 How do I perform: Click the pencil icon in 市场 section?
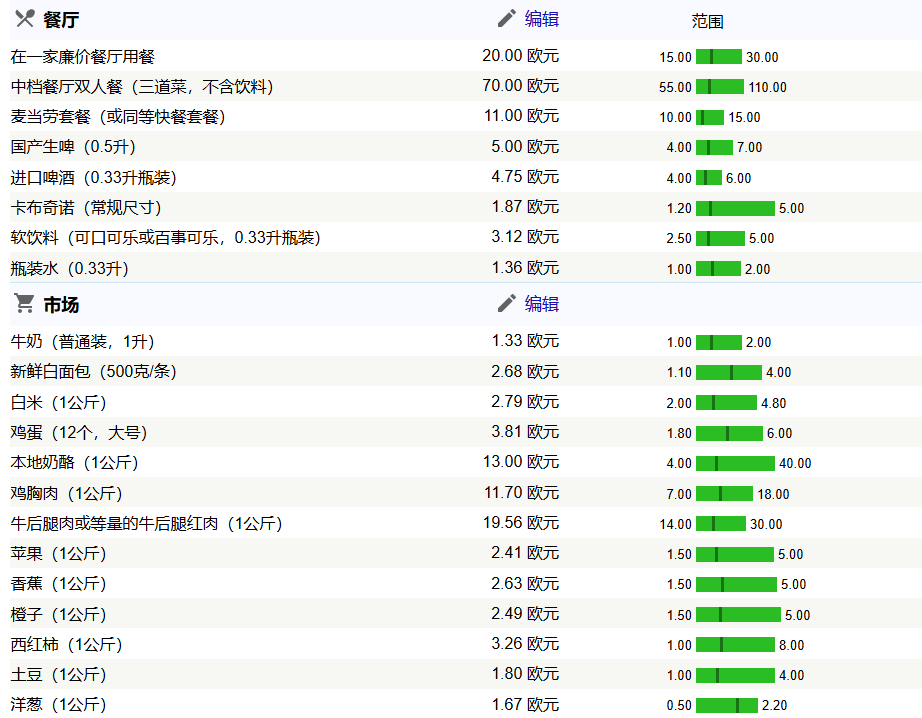(x=507, y=304)
